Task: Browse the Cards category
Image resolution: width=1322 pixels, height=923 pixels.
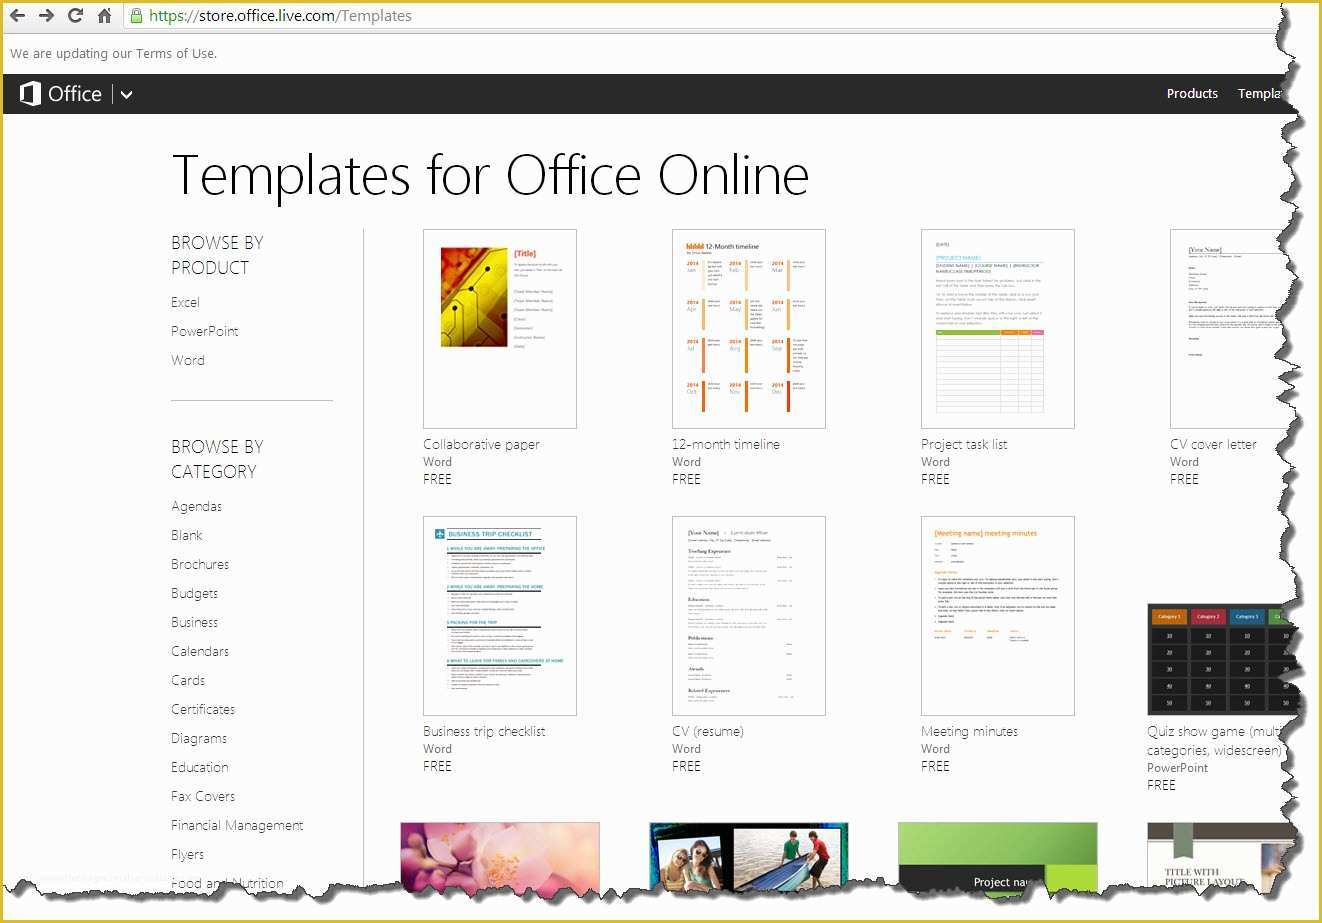Action: coord(188,680)
